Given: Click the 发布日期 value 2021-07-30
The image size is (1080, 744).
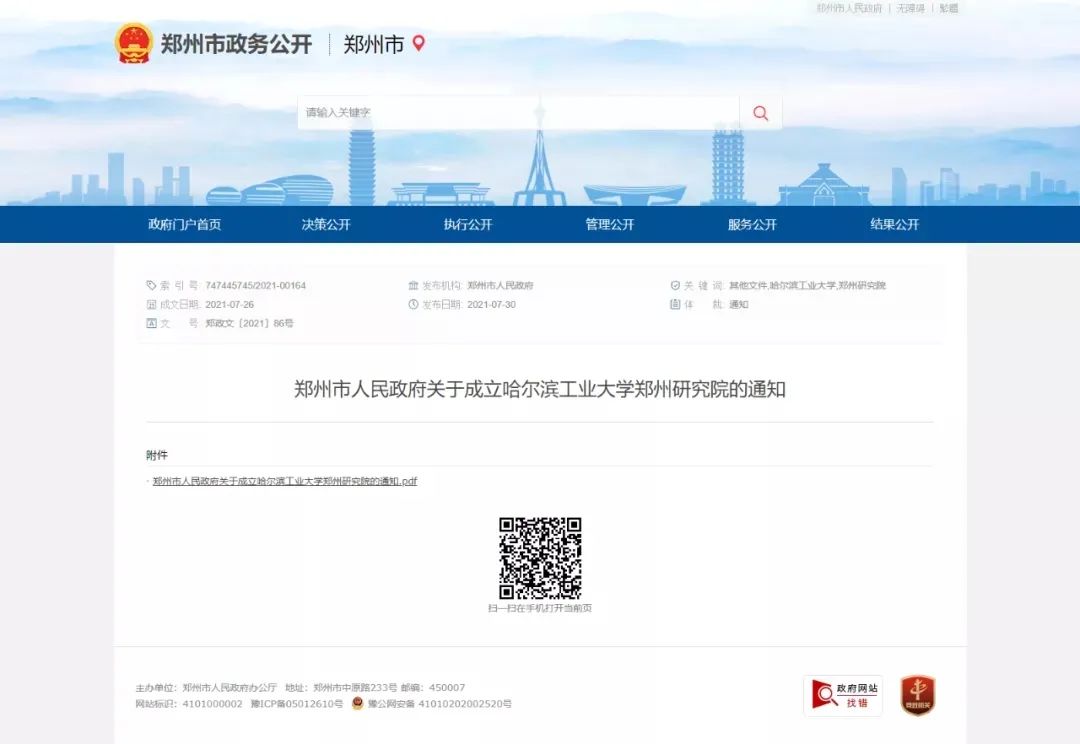Looking at the screenshot, I should pyautogui.click(x=491, y=304).
